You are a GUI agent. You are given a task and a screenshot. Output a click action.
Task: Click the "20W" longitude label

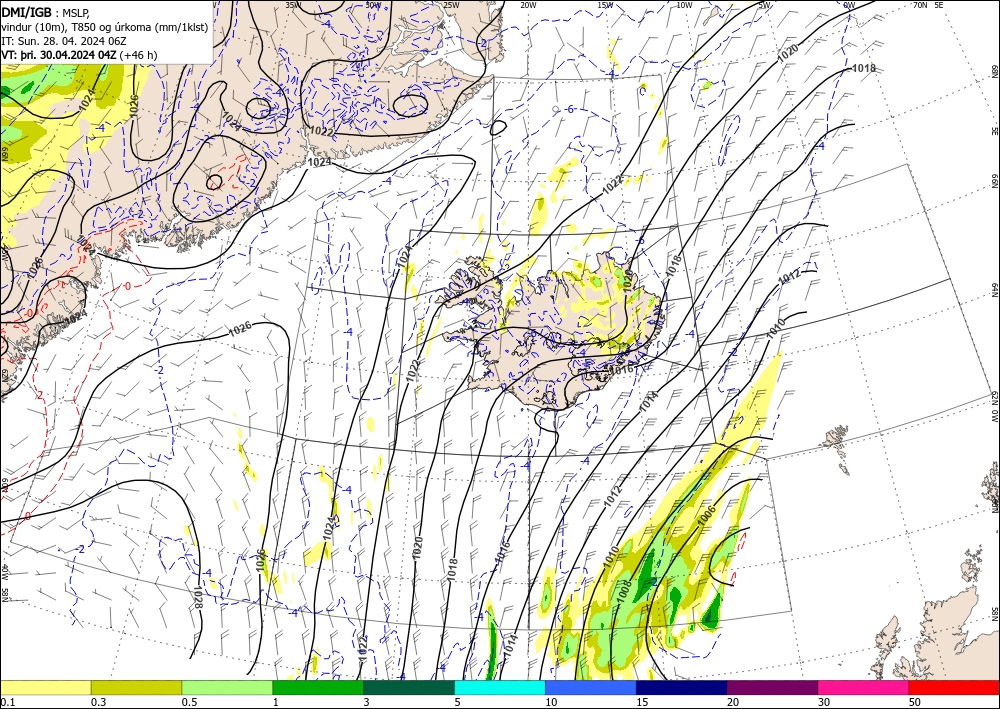point(528,5)
